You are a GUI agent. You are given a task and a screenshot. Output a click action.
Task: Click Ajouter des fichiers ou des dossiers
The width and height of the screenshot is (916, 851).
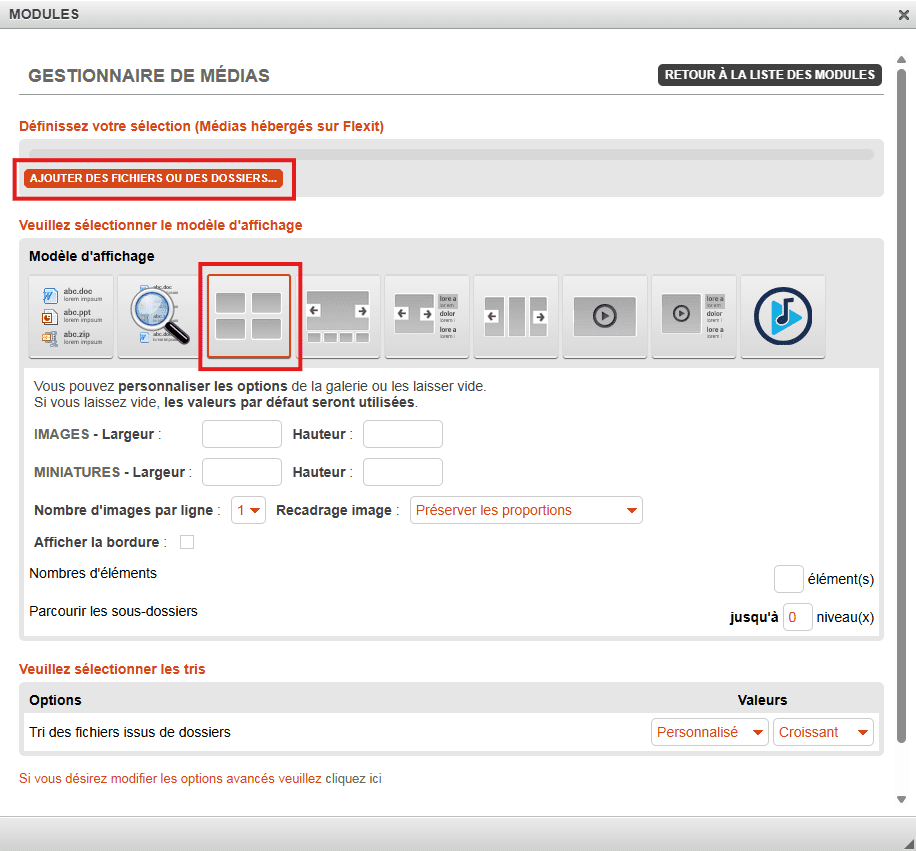[x=153, y=178]
